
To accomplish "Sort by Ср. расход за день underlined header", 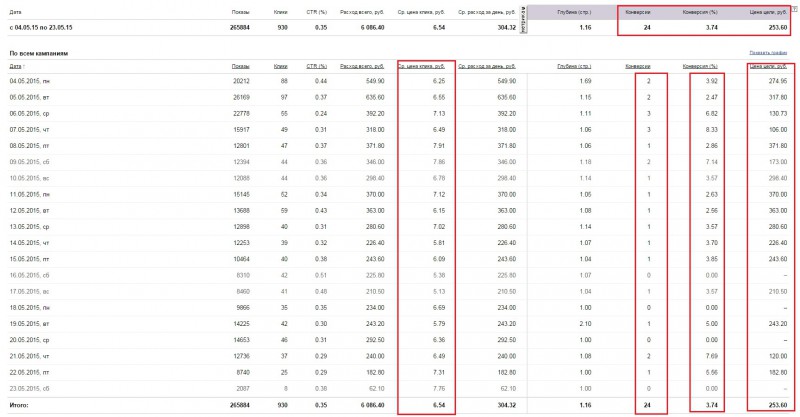I will click(x=487, y=66).
